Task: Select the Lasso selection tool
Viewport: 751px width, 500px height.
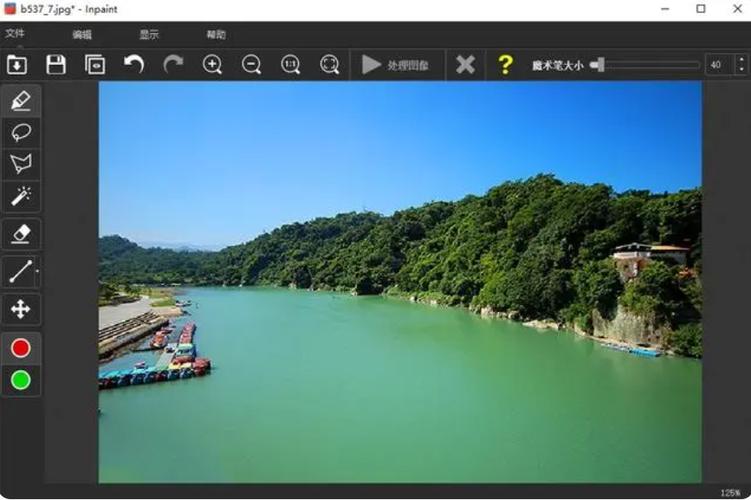Action: tap(20, 132)
